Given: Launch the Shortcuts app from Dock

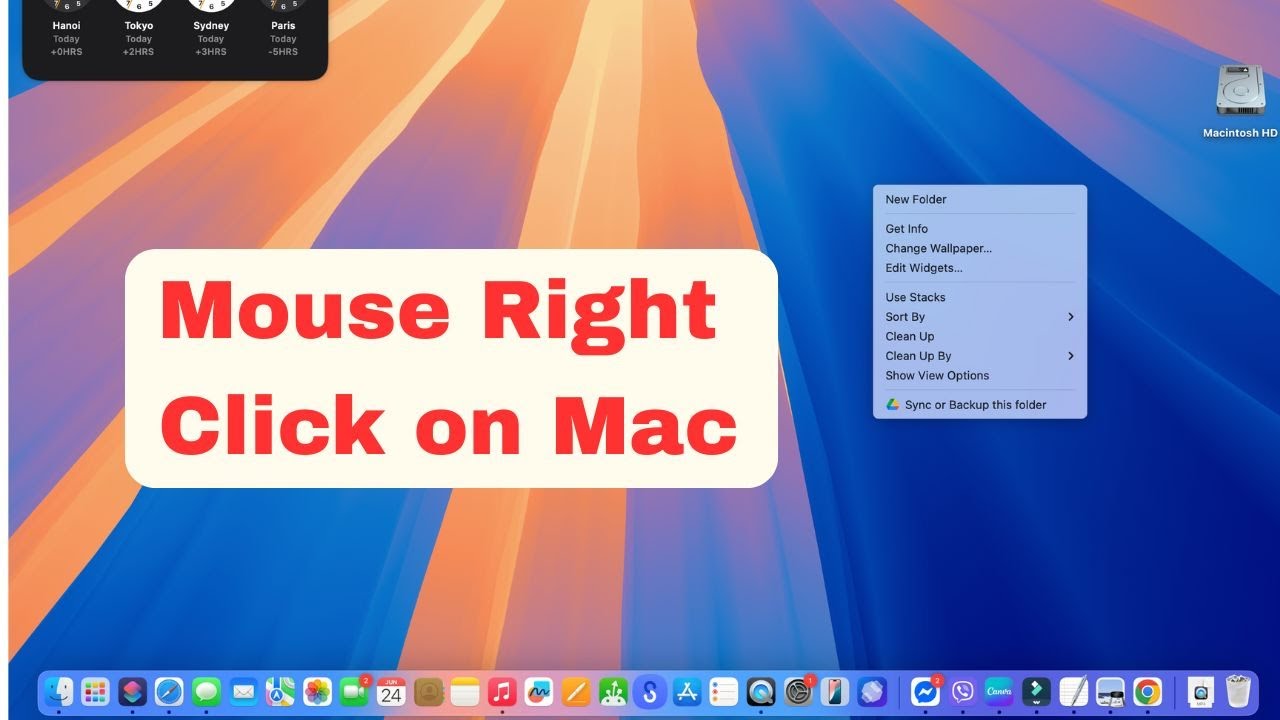Looking at the screenshot, I should [132, 691].
